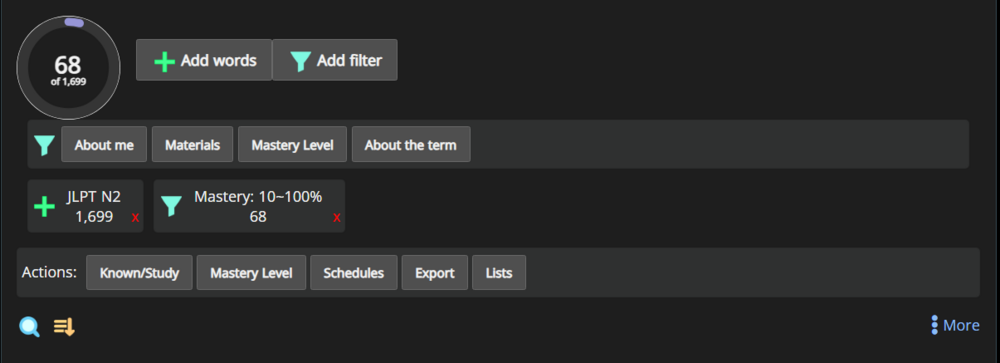Viewport: 1000px width, 363px height.
Task: Click the yellow sort order icon
Action: (64, 327)
